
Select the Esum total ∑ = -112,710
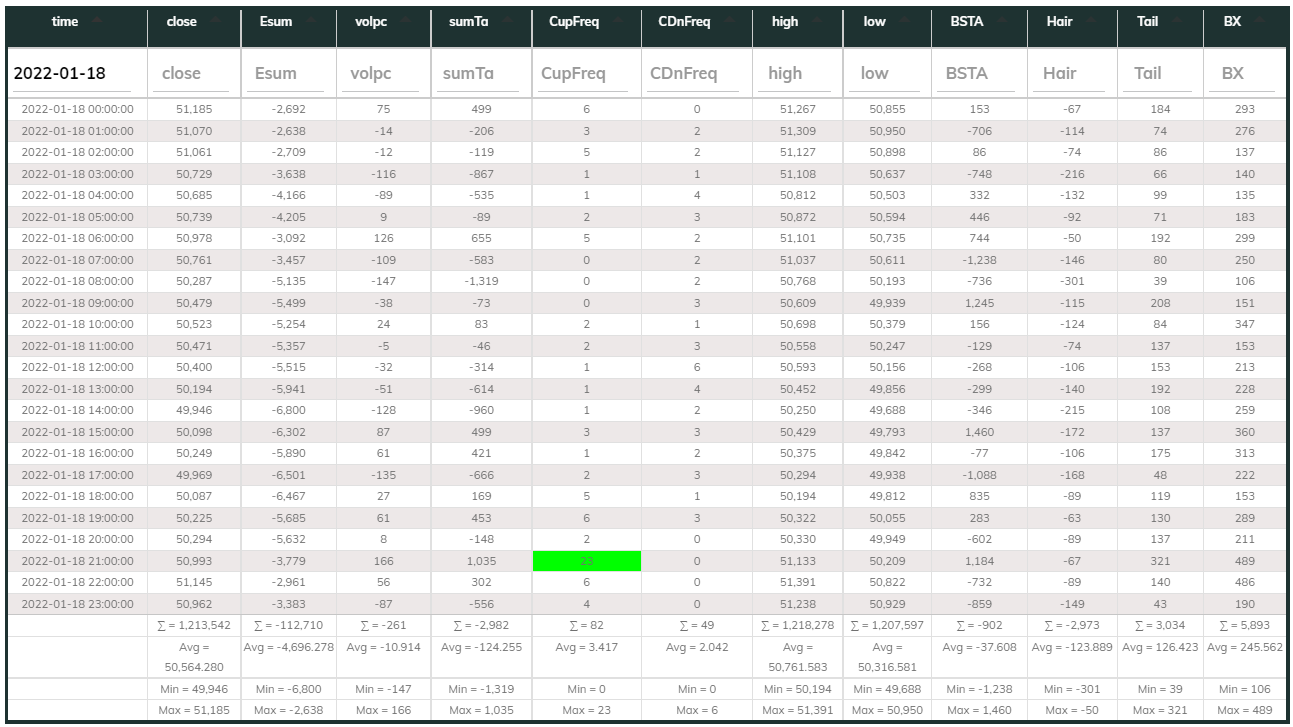289,625
